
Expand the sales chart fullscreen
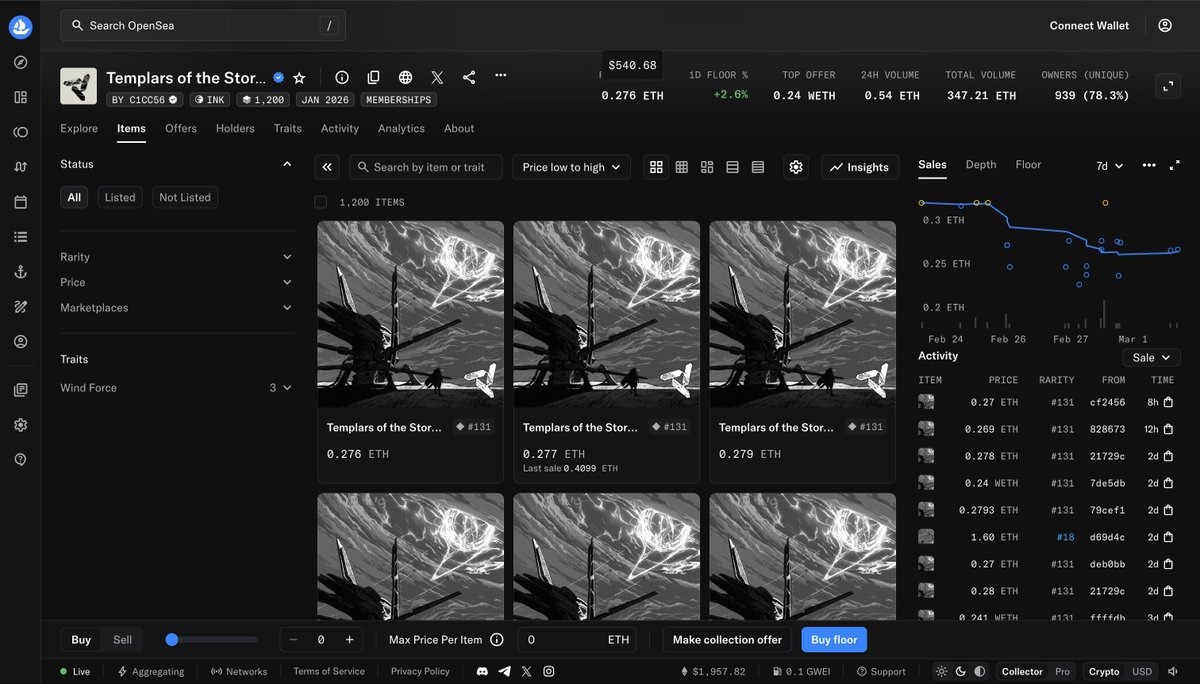(x=1174, y=165)
